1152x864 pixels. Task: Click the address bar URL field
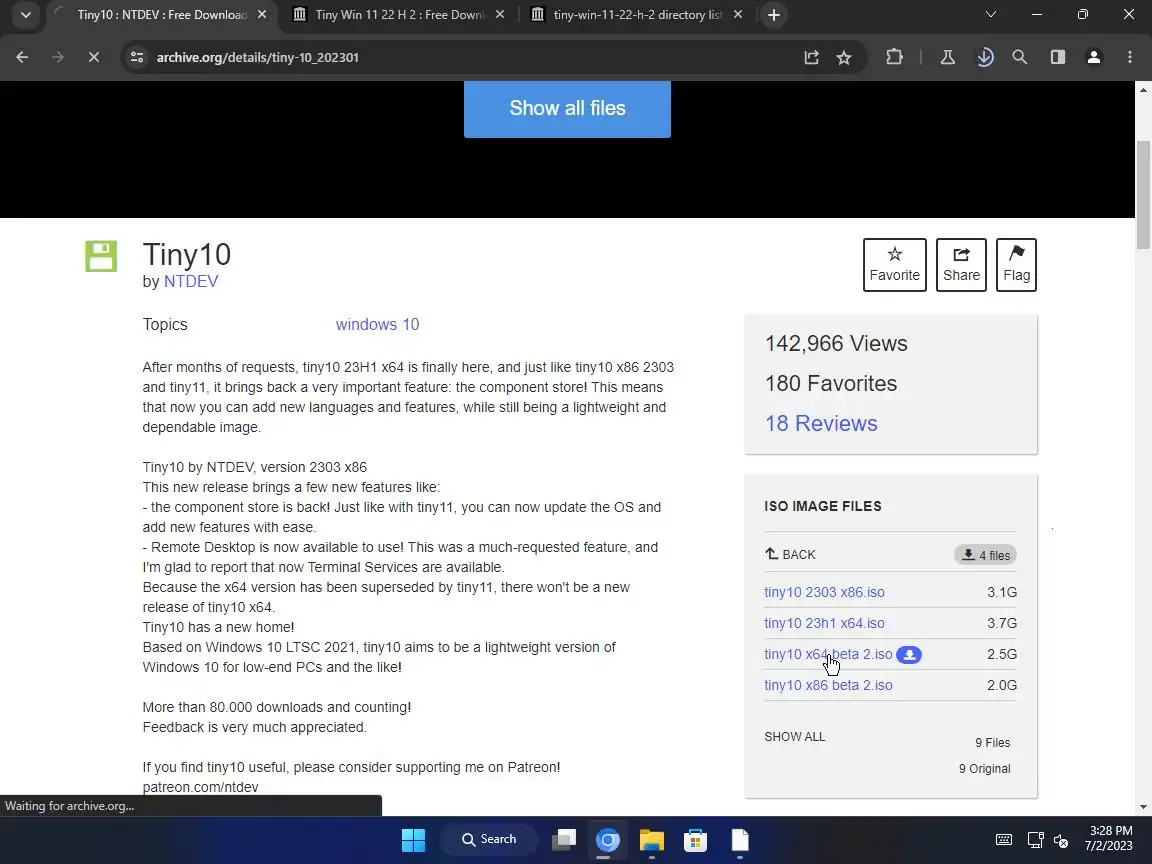click(470, 57)
